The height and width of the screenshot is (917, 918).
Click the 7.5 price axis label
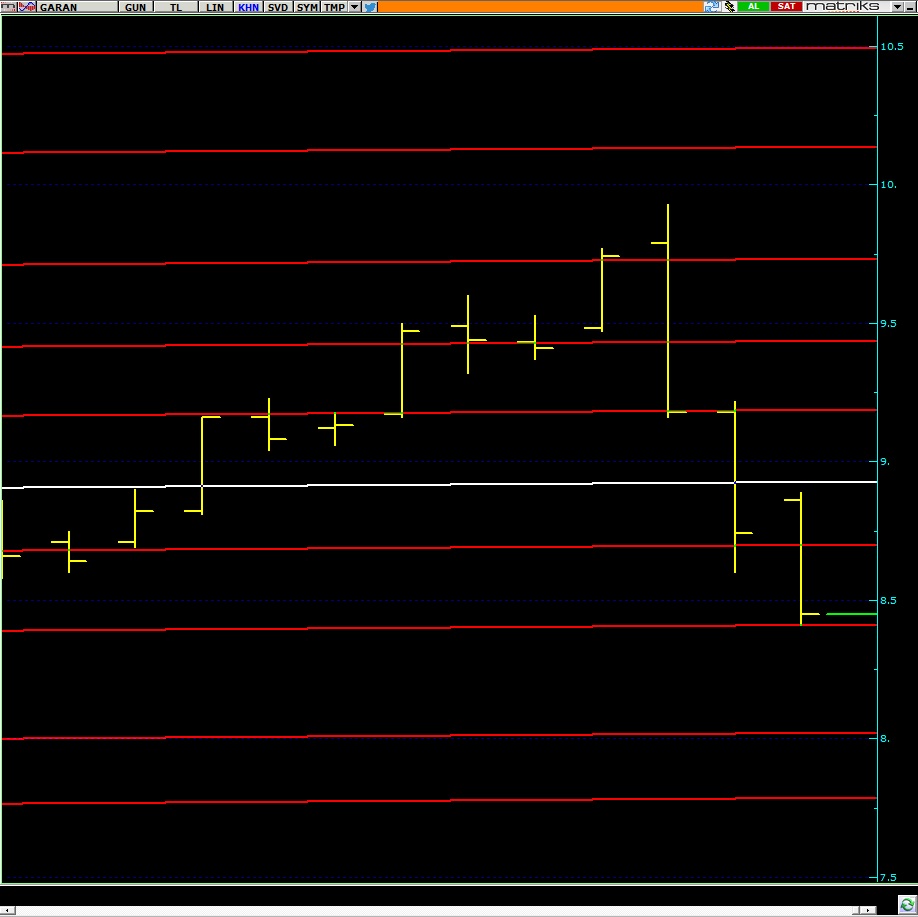888,877
